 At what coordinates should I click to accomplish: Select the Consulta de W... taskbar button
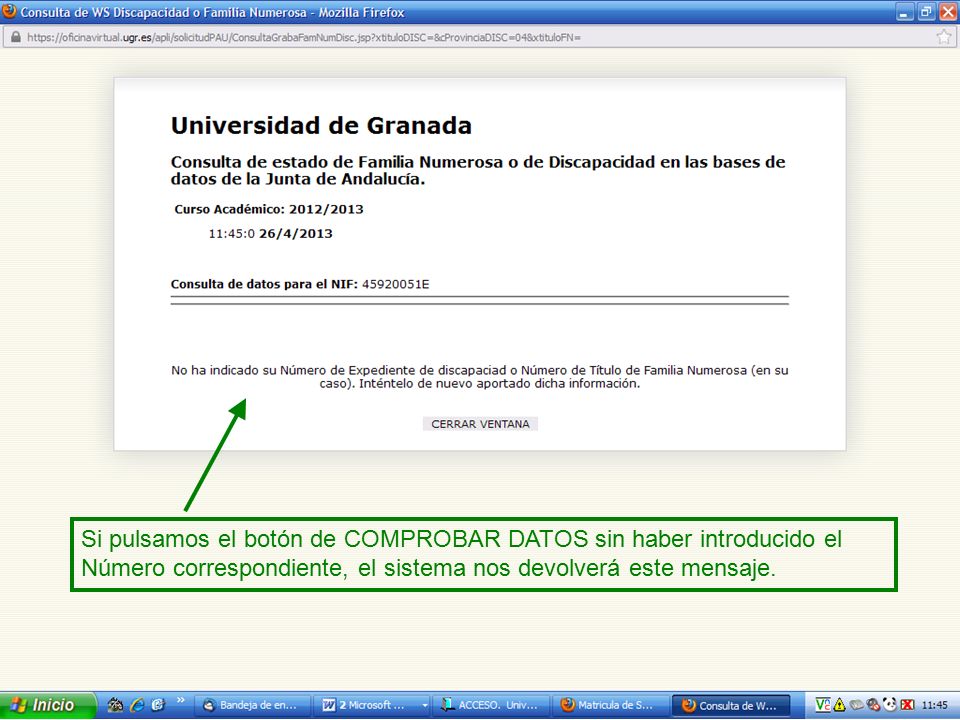click(731, 705)
